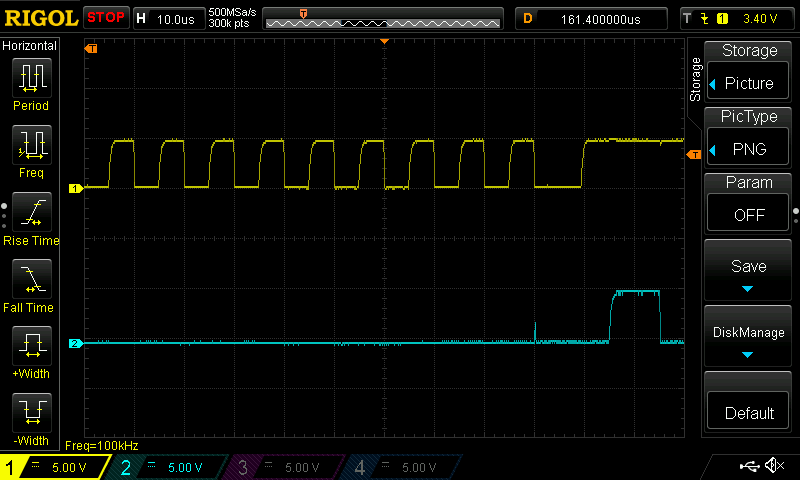Select the Period measurement icon
Image resolution: width=800 pixels, height=480 pixels.
[x=32, y=78]
